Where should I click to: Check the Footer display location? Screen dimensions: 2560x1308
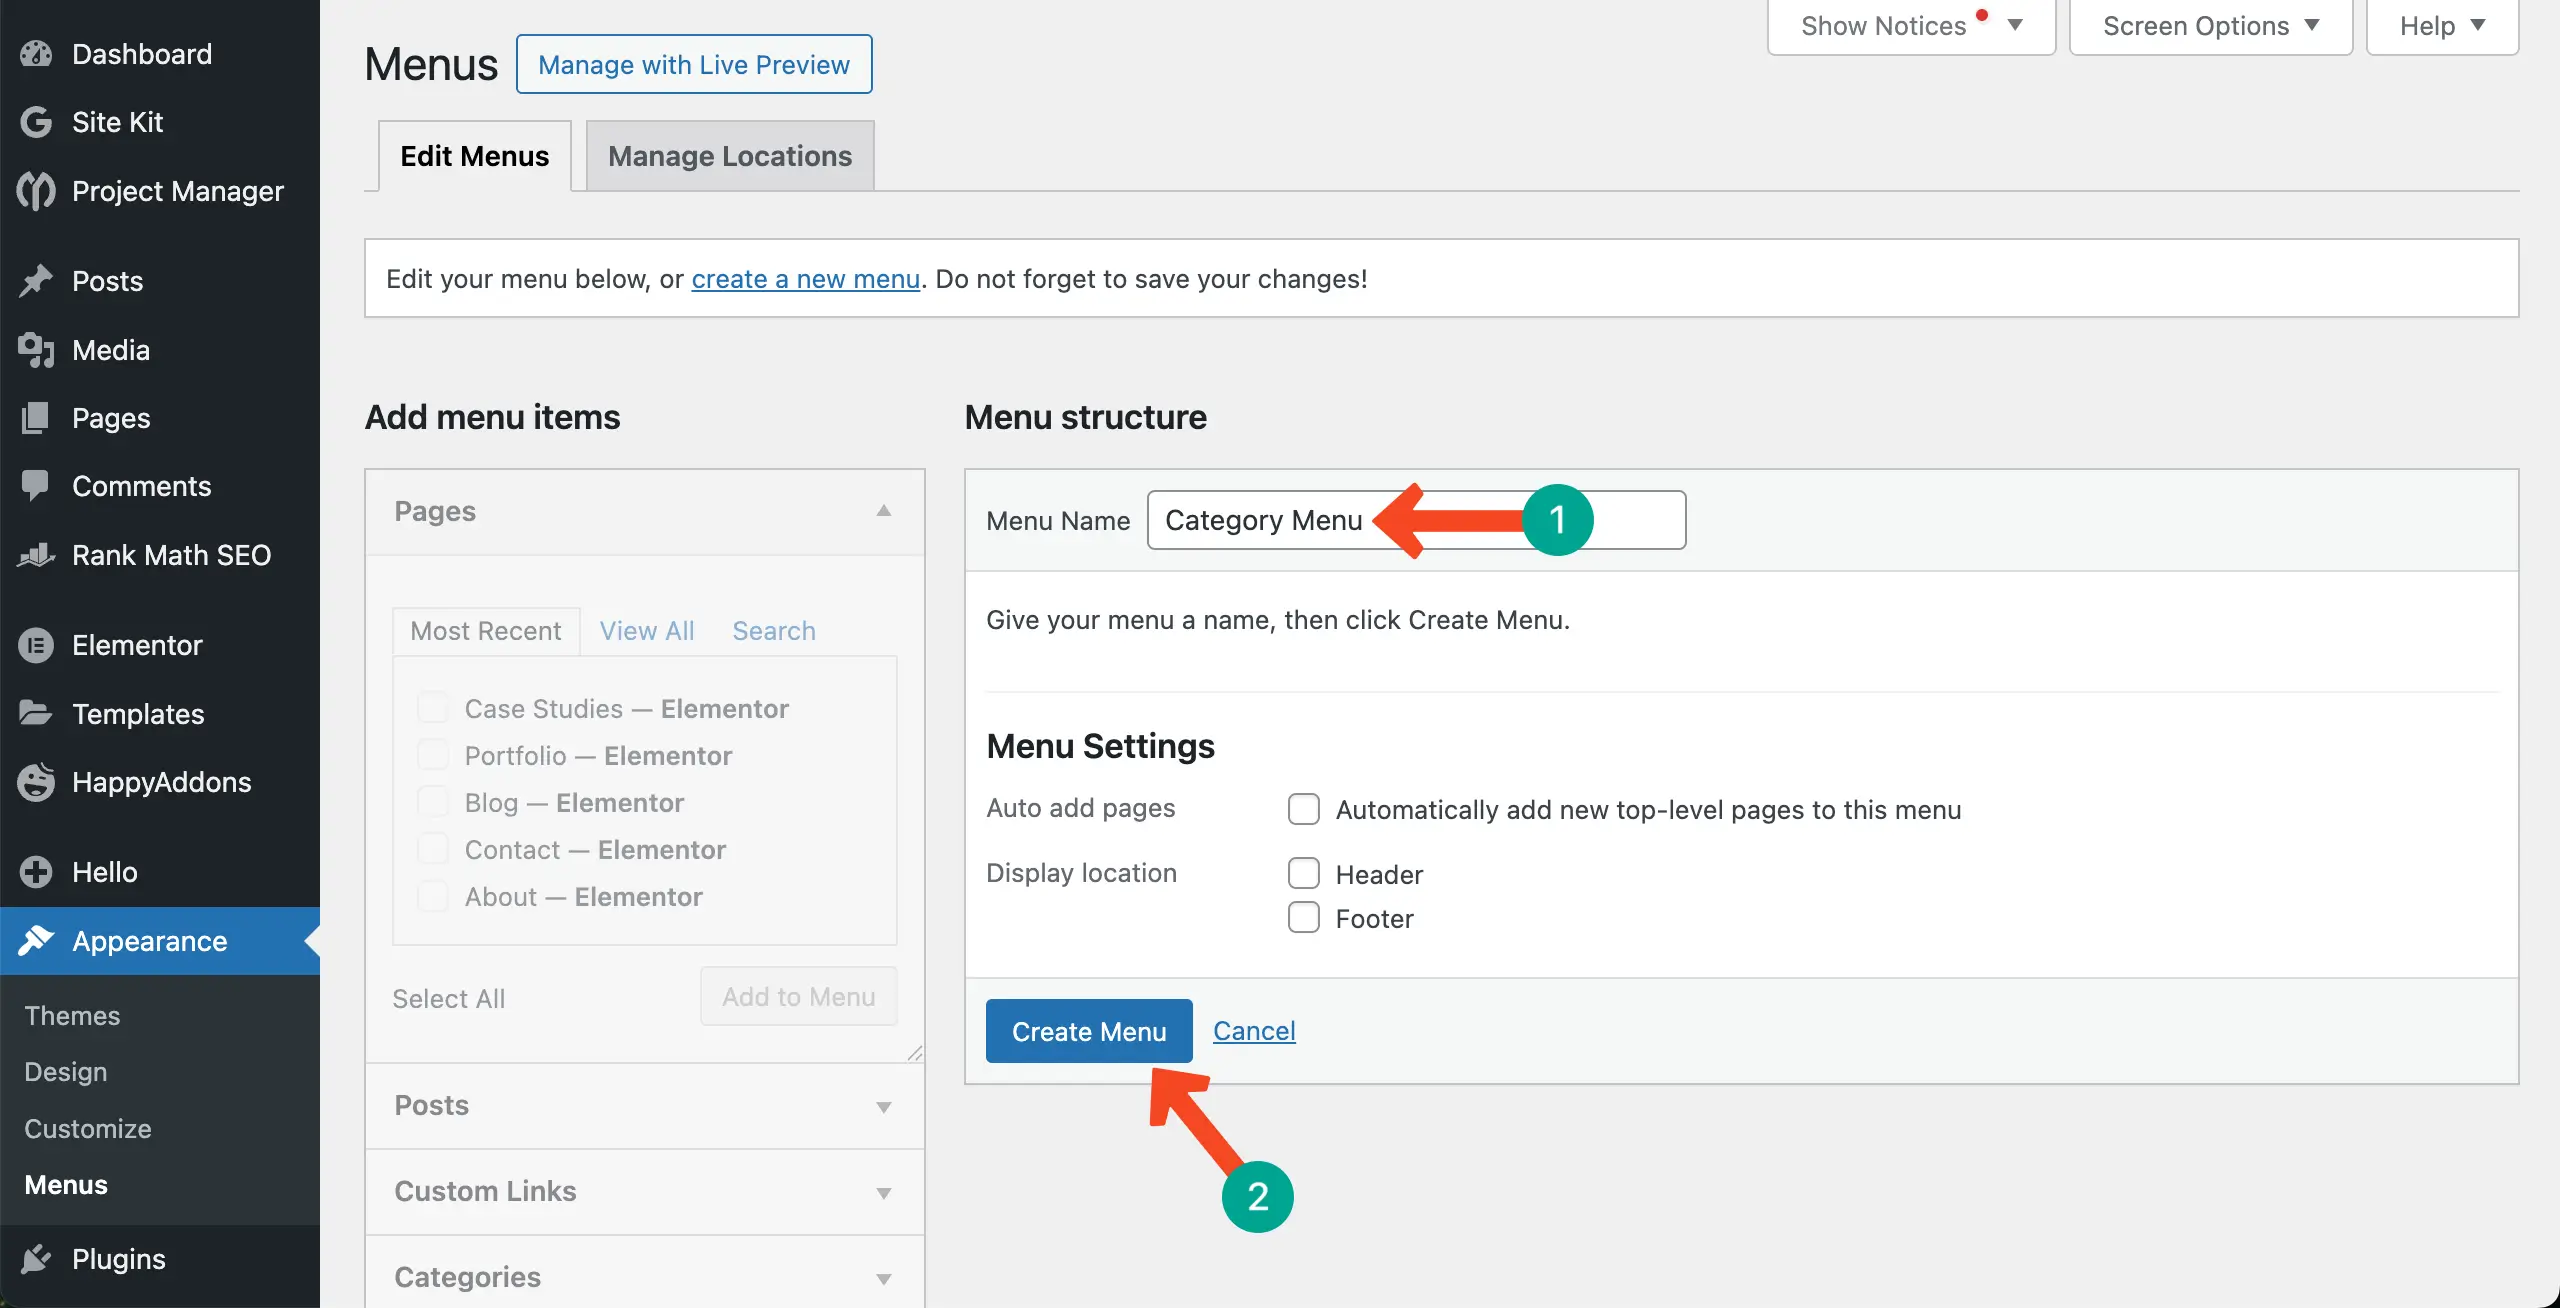click(x=1304, y=917)
